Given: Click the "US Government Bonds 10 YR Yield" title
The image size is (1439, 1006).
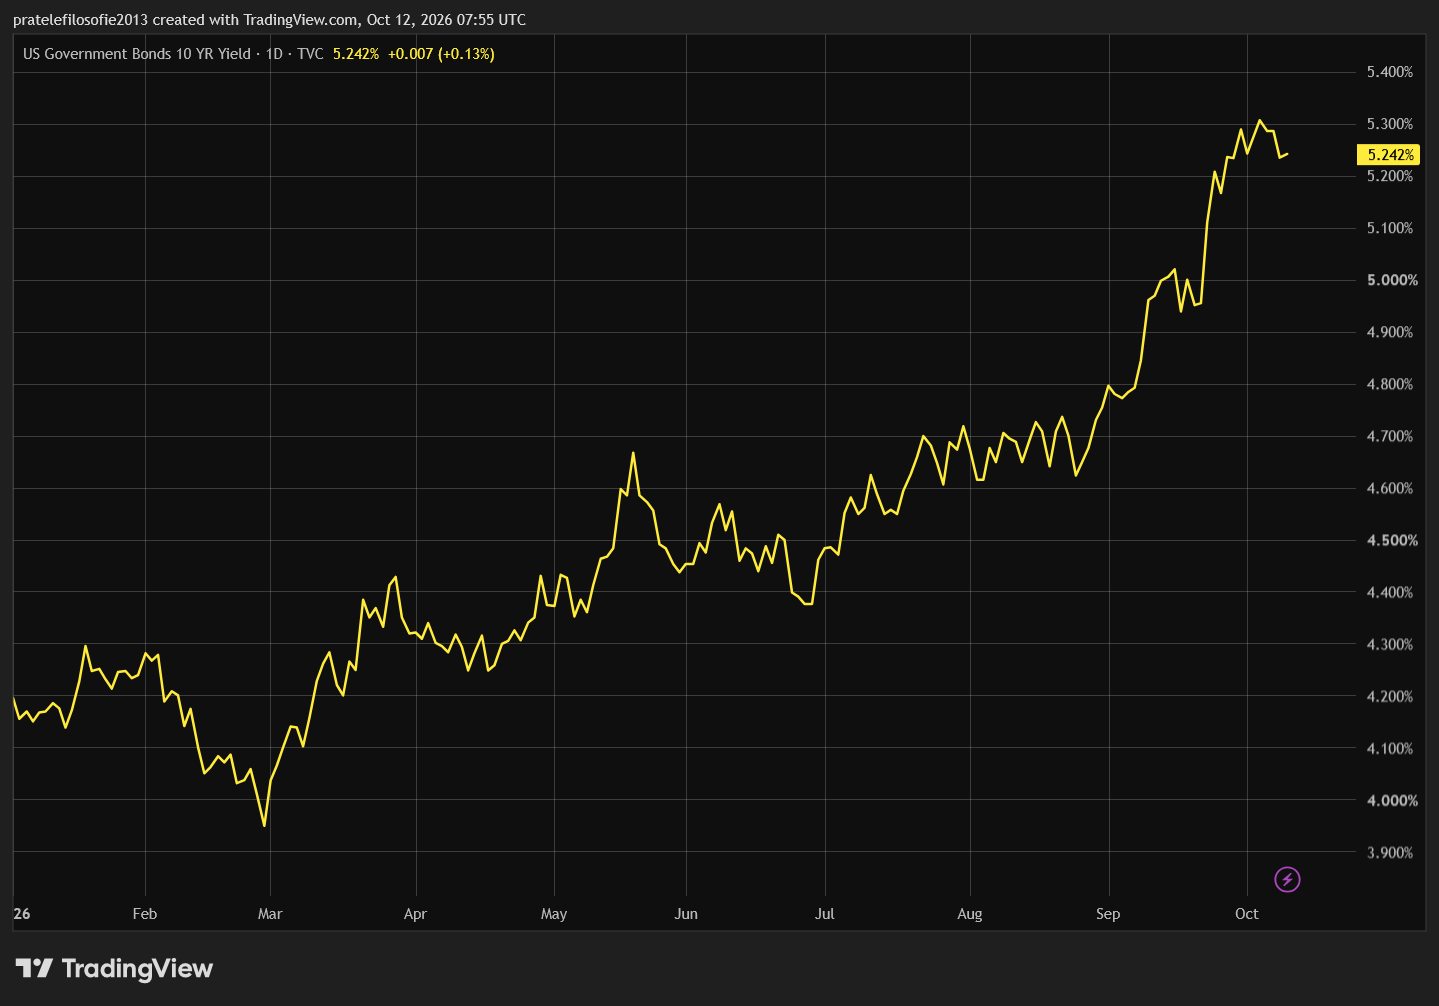Looking at the screenshot, I should [137, 54].
